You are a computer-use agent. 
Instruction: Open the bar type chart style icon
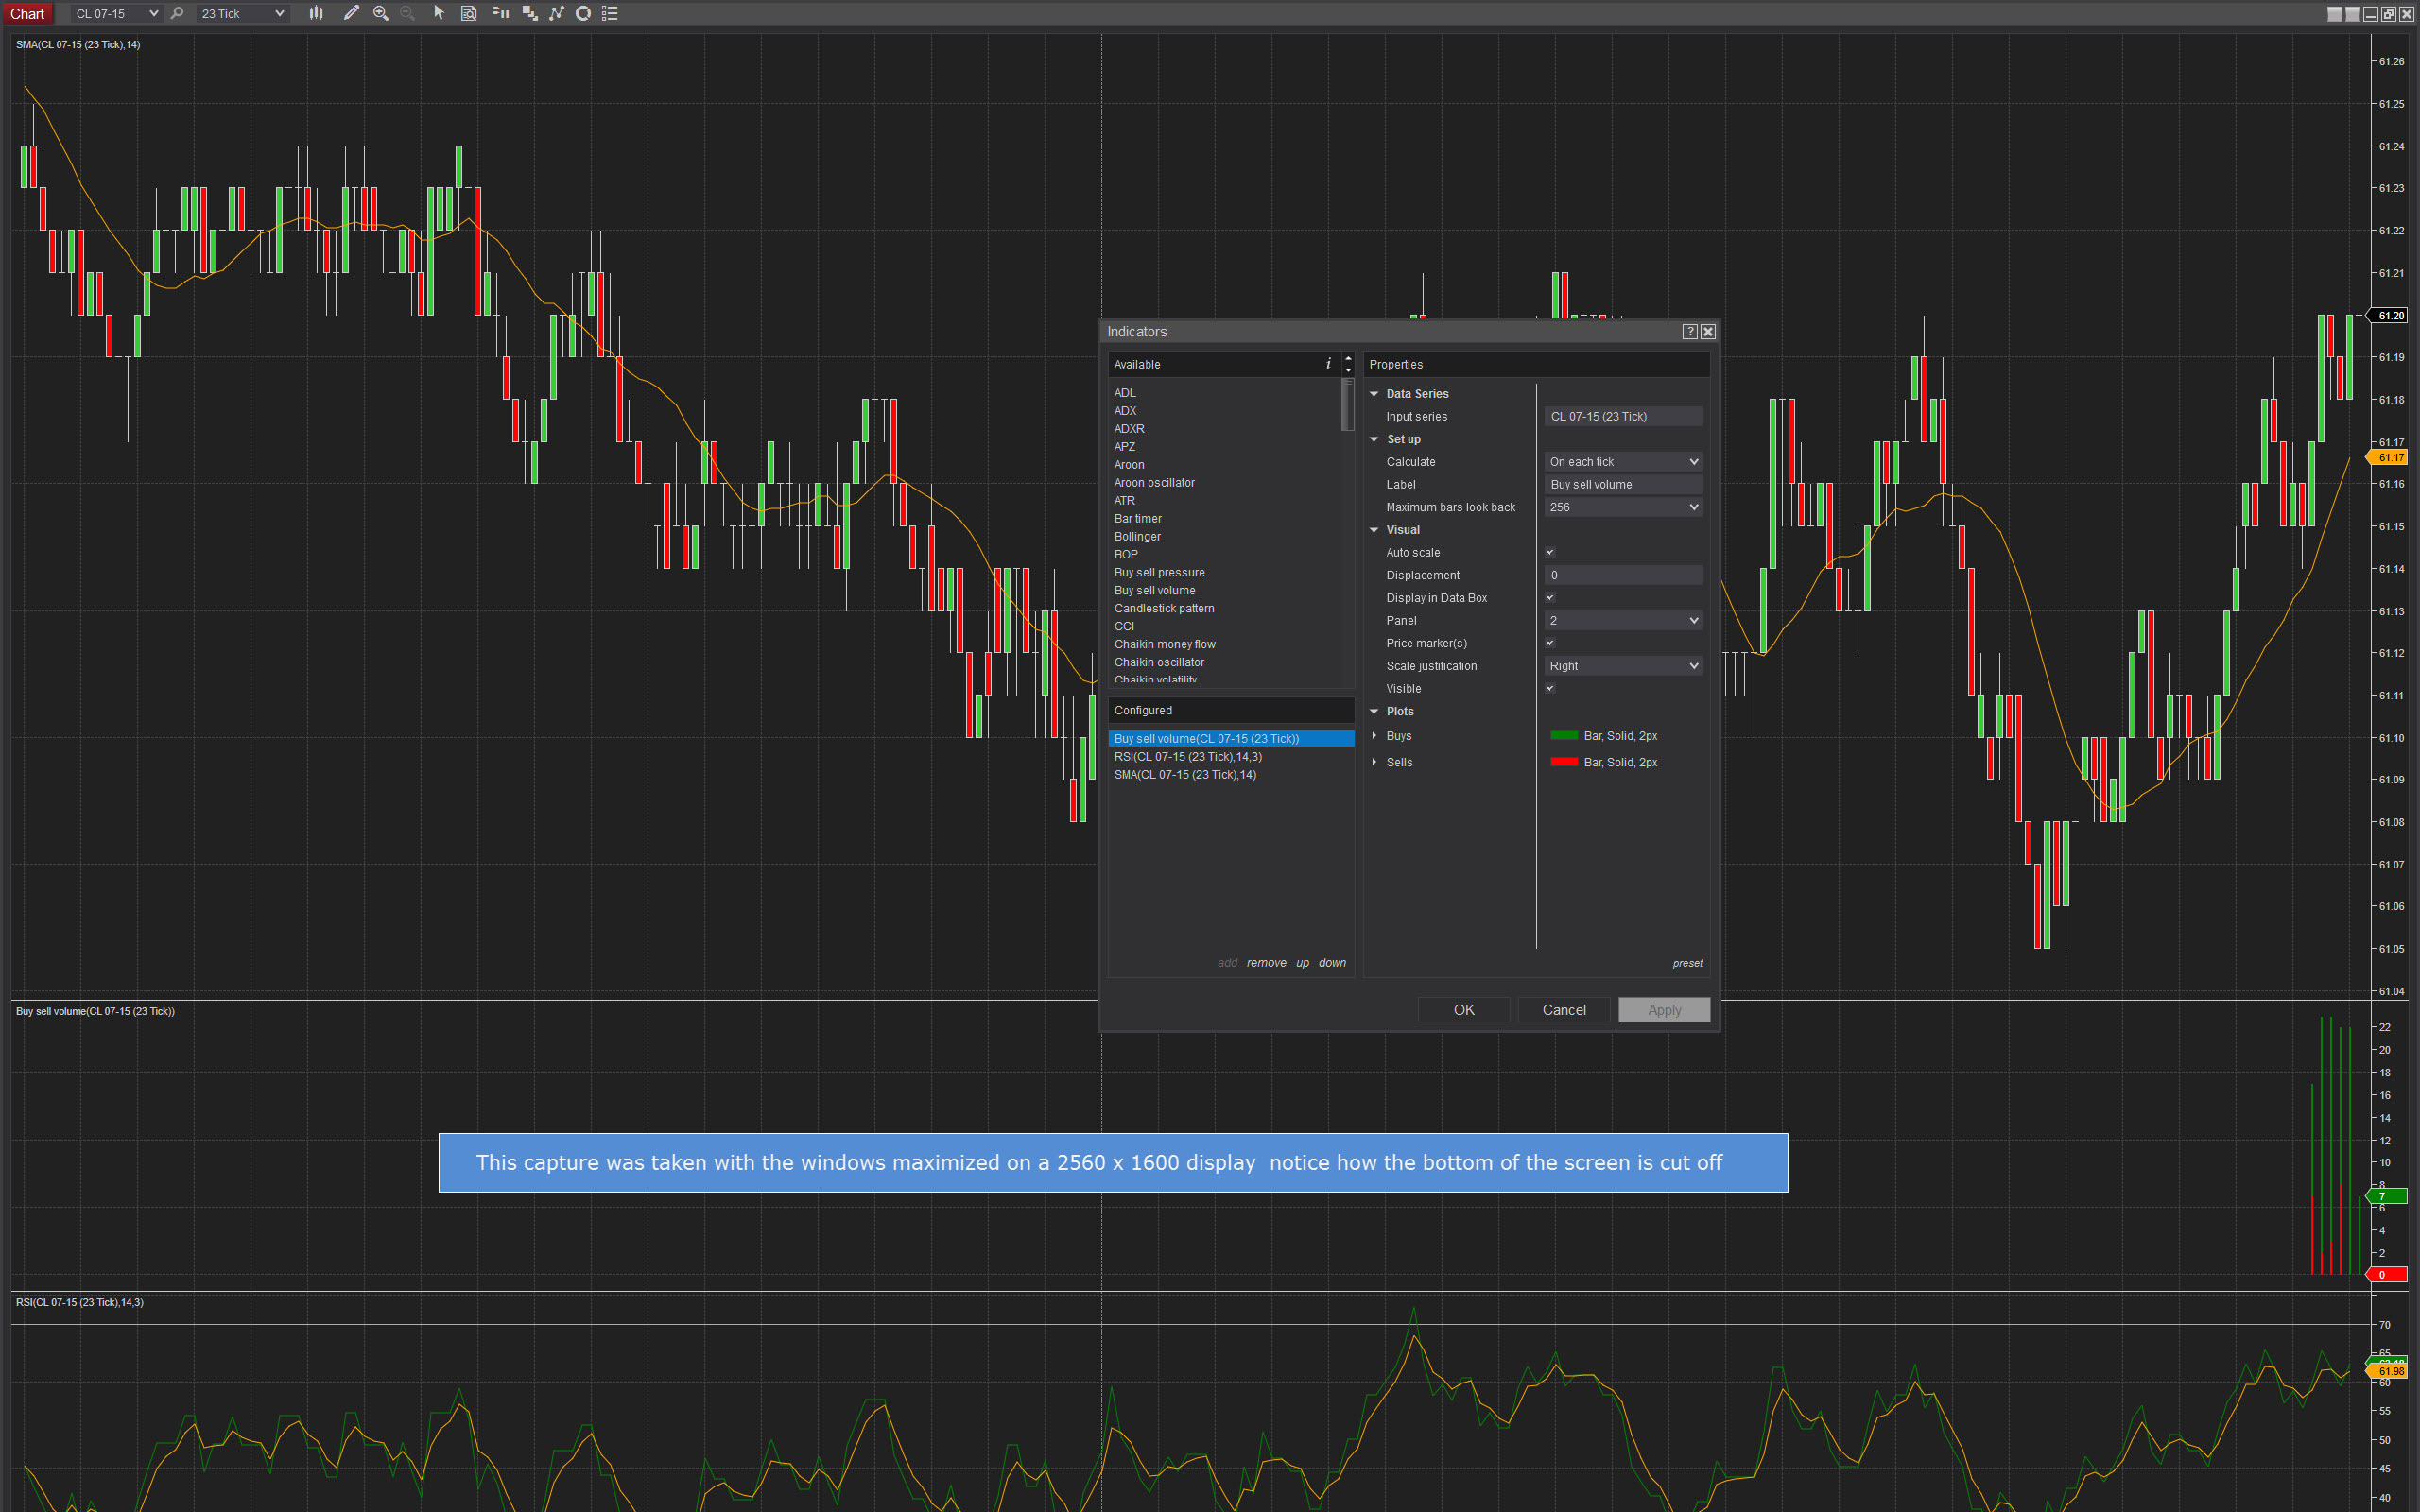(316, 13)
